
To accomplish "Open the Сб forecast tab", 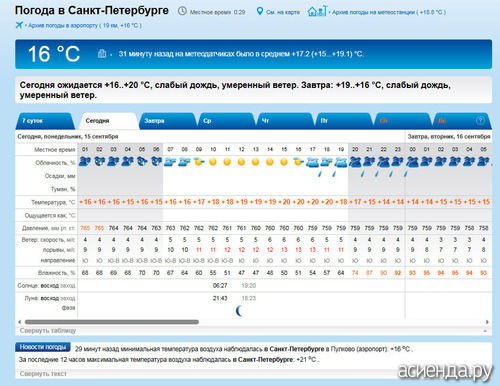I will point(403,121).
